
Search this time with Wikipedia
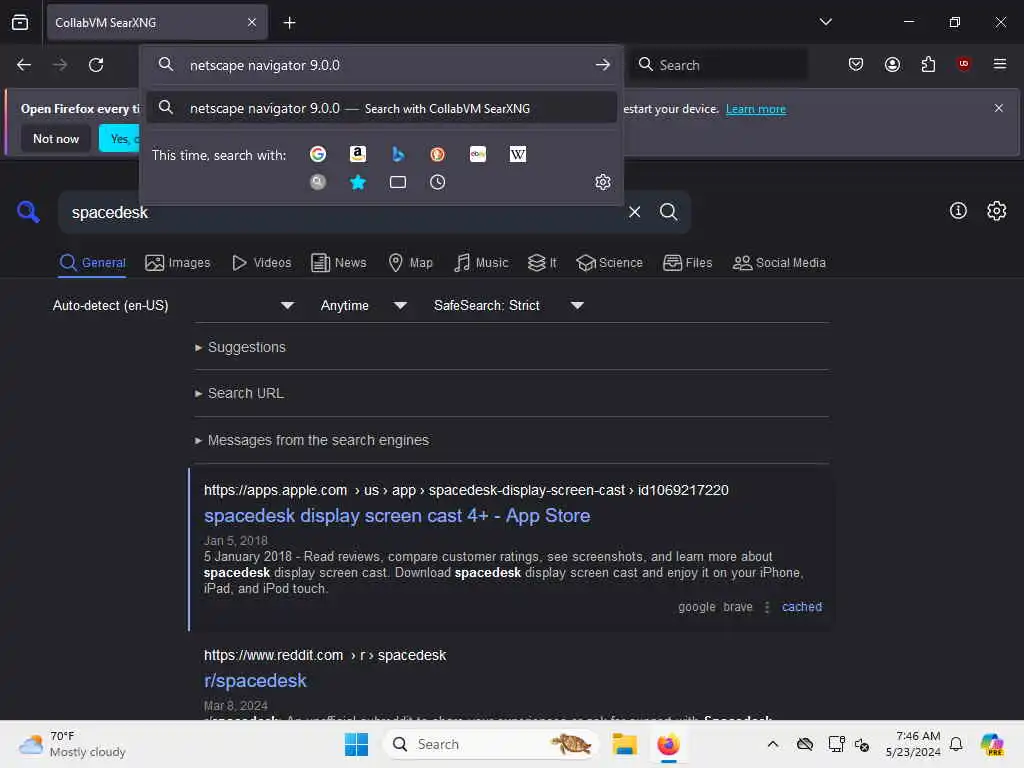click(x=518, y=154)
